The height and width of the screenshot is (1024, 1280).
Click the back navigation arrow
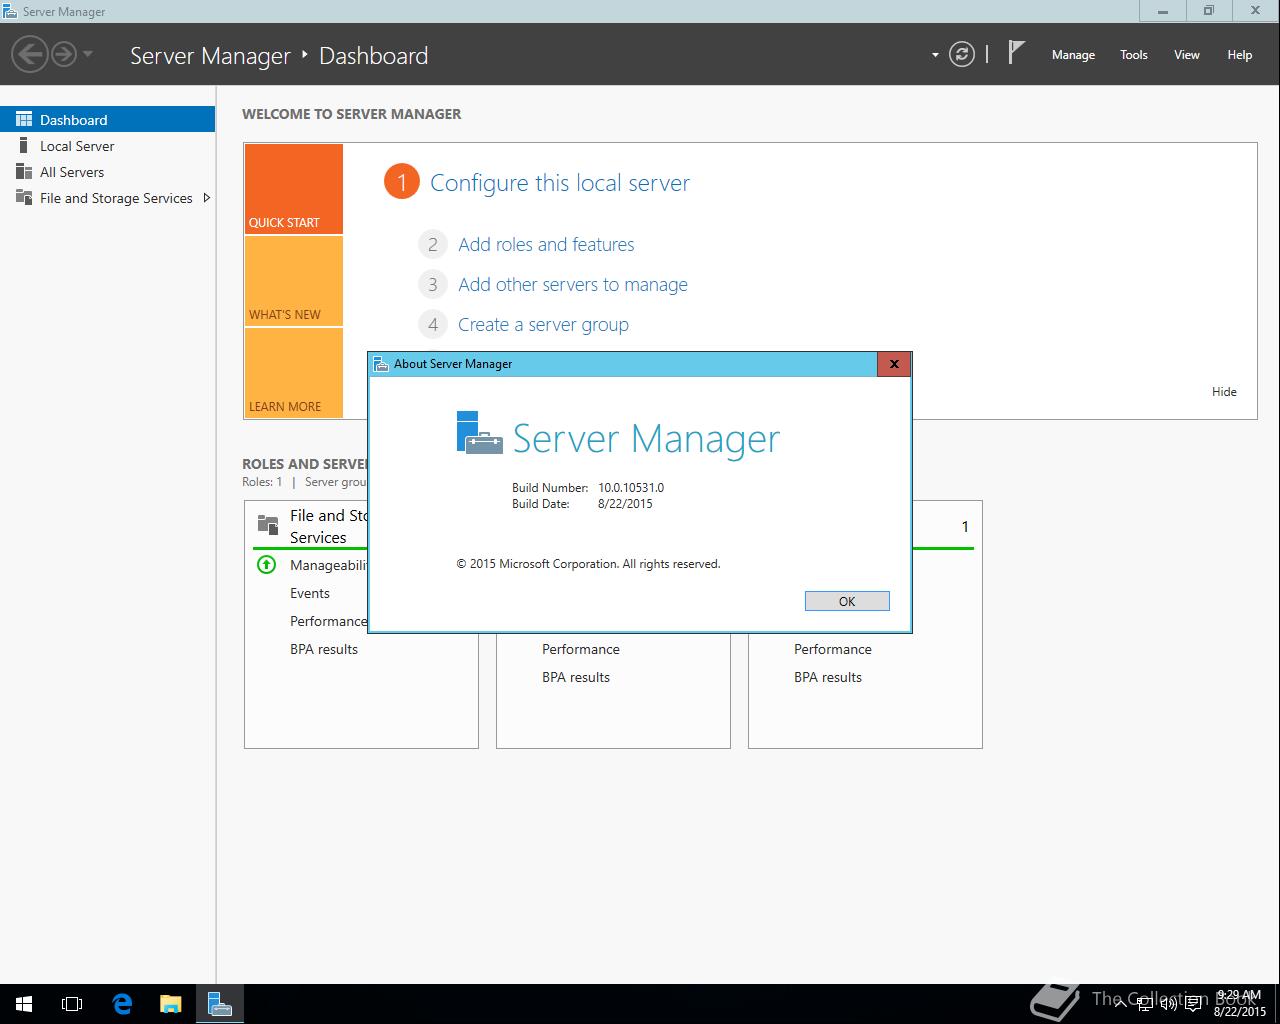(x=30, y=54)
